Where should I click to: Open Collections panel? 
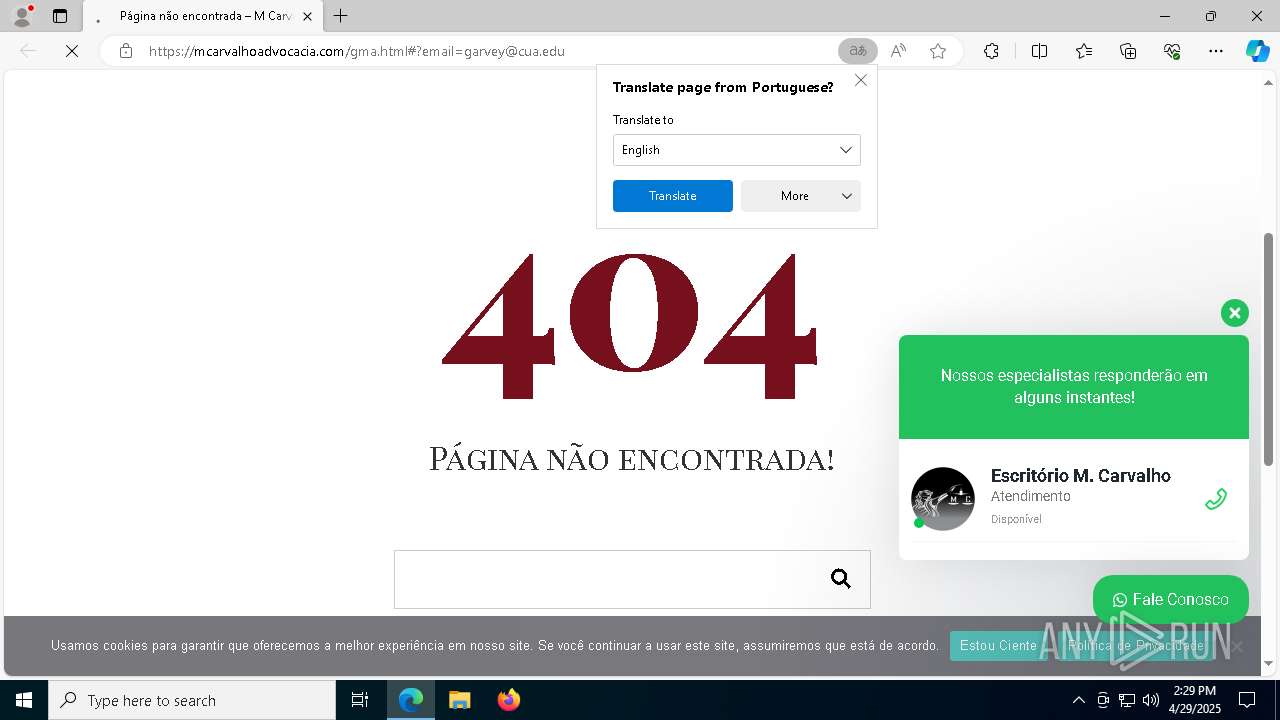[1128, 51]
